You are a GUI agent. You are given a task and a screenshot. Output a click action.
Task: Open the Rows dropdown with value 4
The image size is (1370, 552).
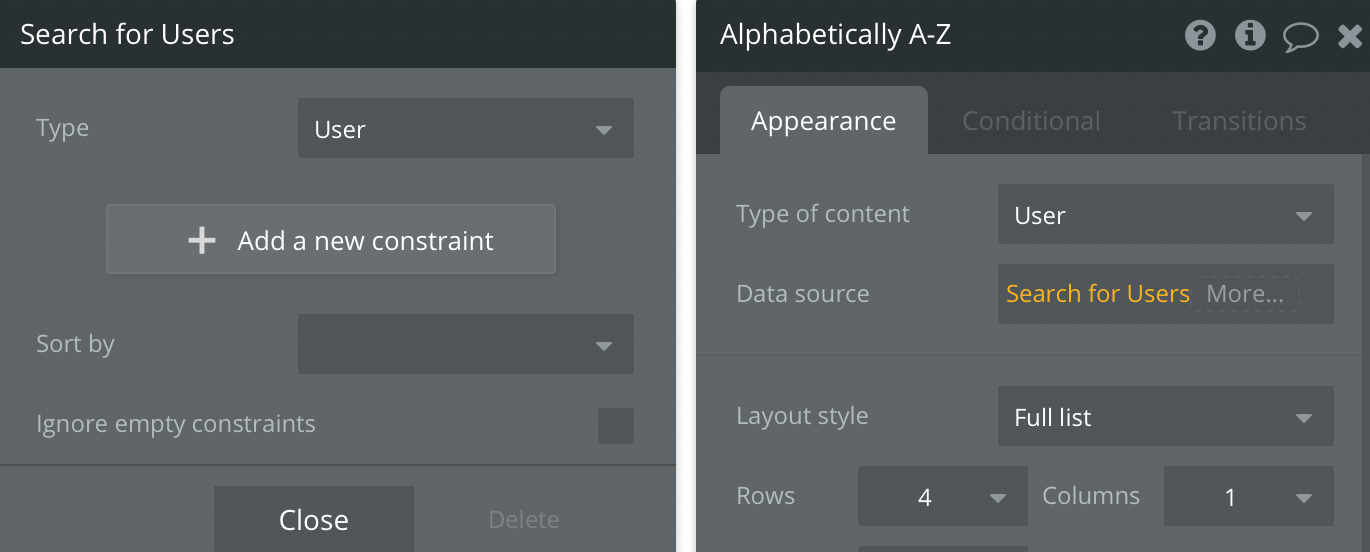pyautogui.click(x=943, y=496)
